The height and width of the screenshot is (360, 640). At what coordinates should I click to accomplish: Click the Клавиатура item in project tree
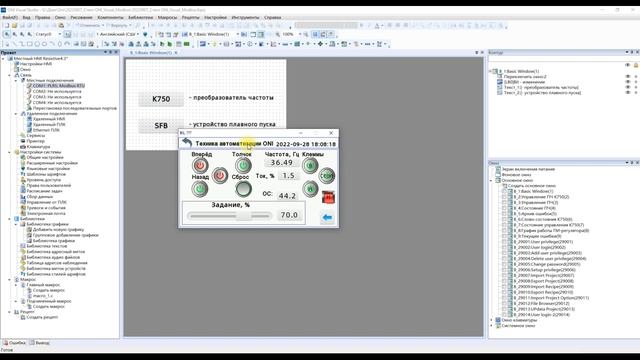point(38,147)
